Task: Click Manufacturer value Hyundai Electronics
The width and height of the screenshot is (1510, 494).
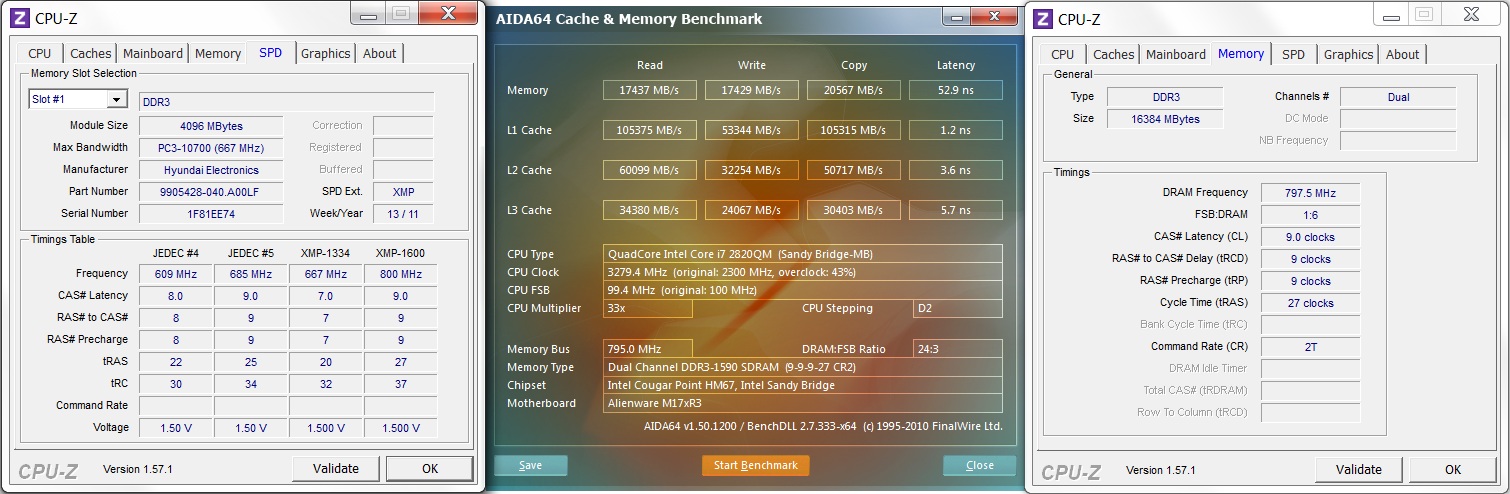Action: pyautogui.click(x=212, y=170)
